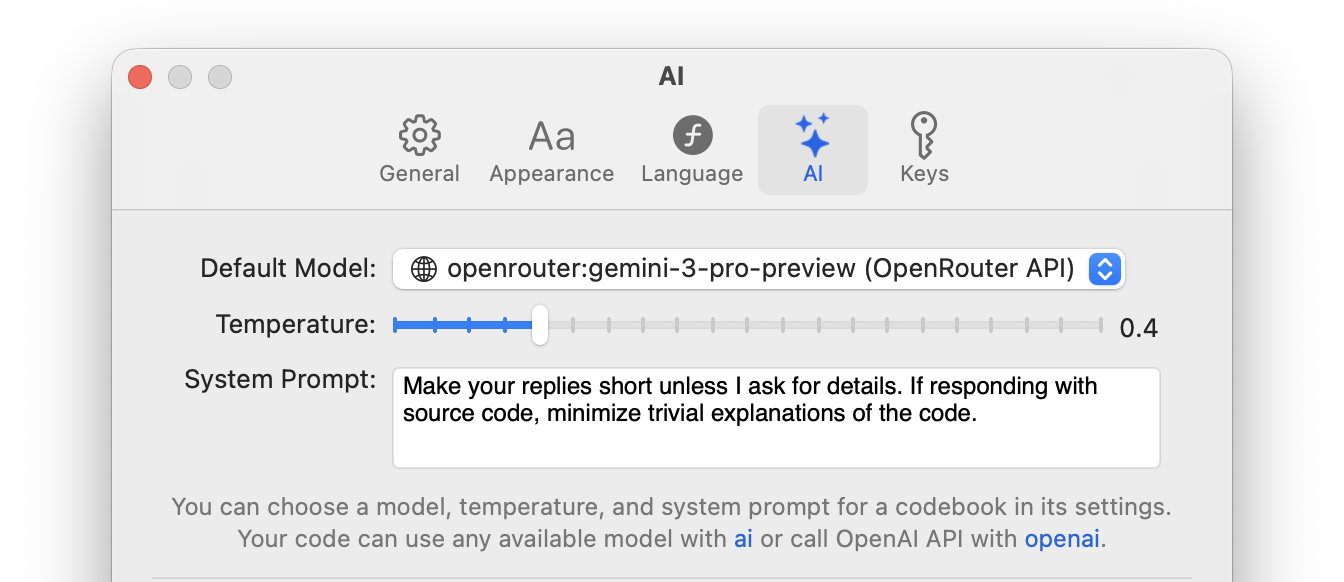Click the Aa icon for Appearance
1344x582 pixels.
[551, 135]
